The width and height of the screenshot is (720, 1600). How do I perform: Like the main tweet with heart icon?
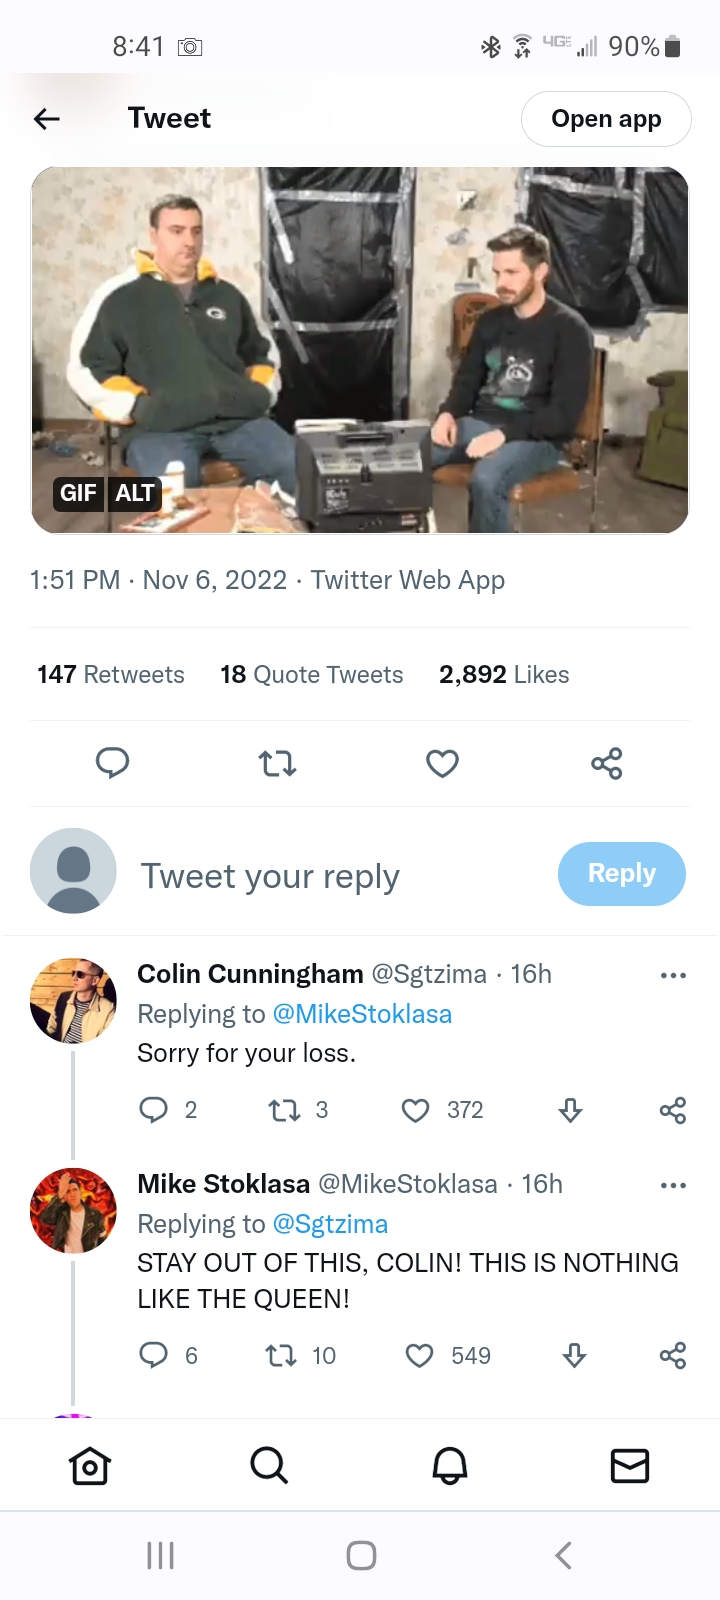pos(442,764)
